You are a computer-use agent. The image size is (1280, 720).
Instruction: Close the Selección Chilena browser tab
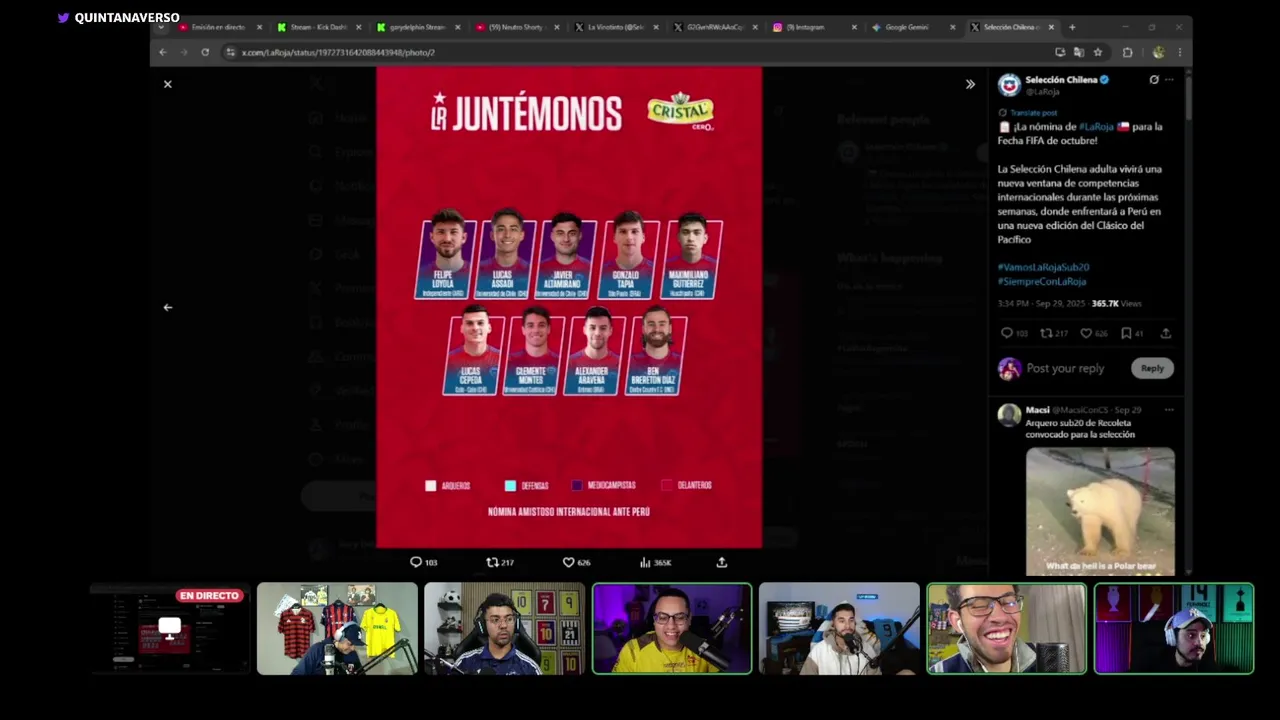(x=1051, y=27)
